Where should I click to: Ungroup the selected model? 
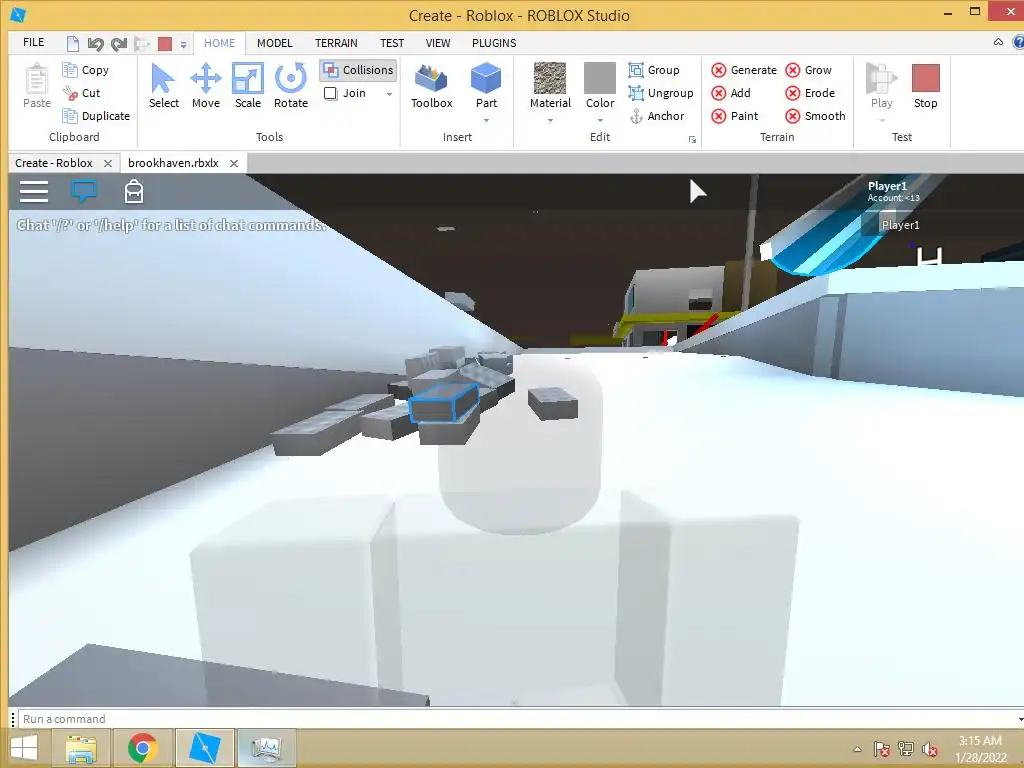[x=661, y=93]
